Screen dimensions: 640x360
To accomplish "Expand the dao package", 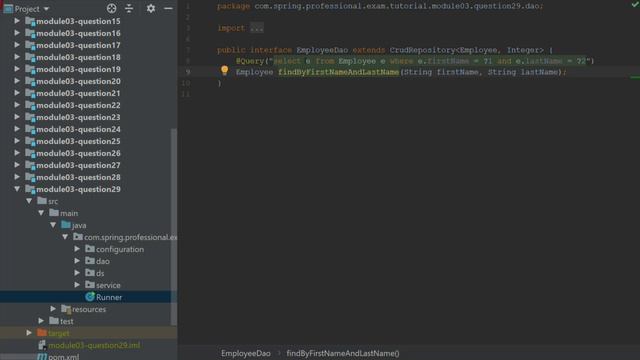I will 77,261.
